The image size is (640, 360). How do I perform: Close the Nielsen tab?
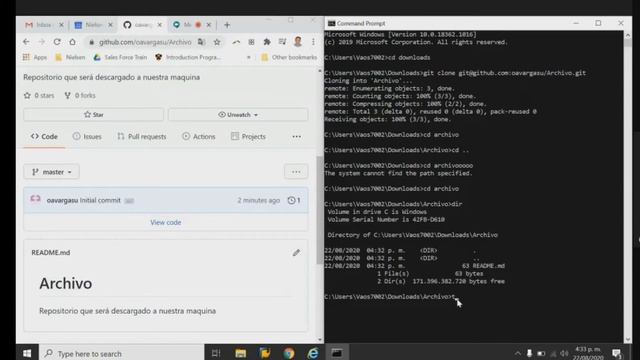pyautogui.click(x=110, y=25)
